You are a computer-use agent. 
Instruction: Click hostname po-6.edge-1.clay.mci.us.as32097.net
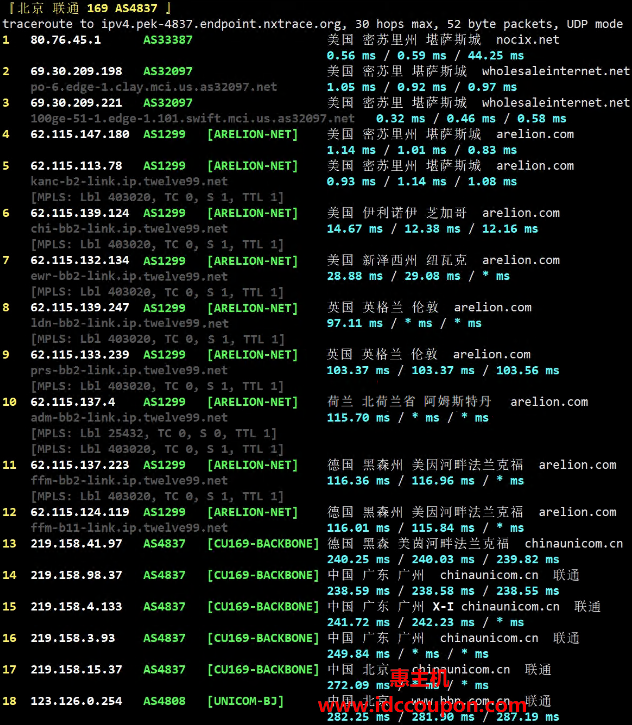click(x=153, y=87)
